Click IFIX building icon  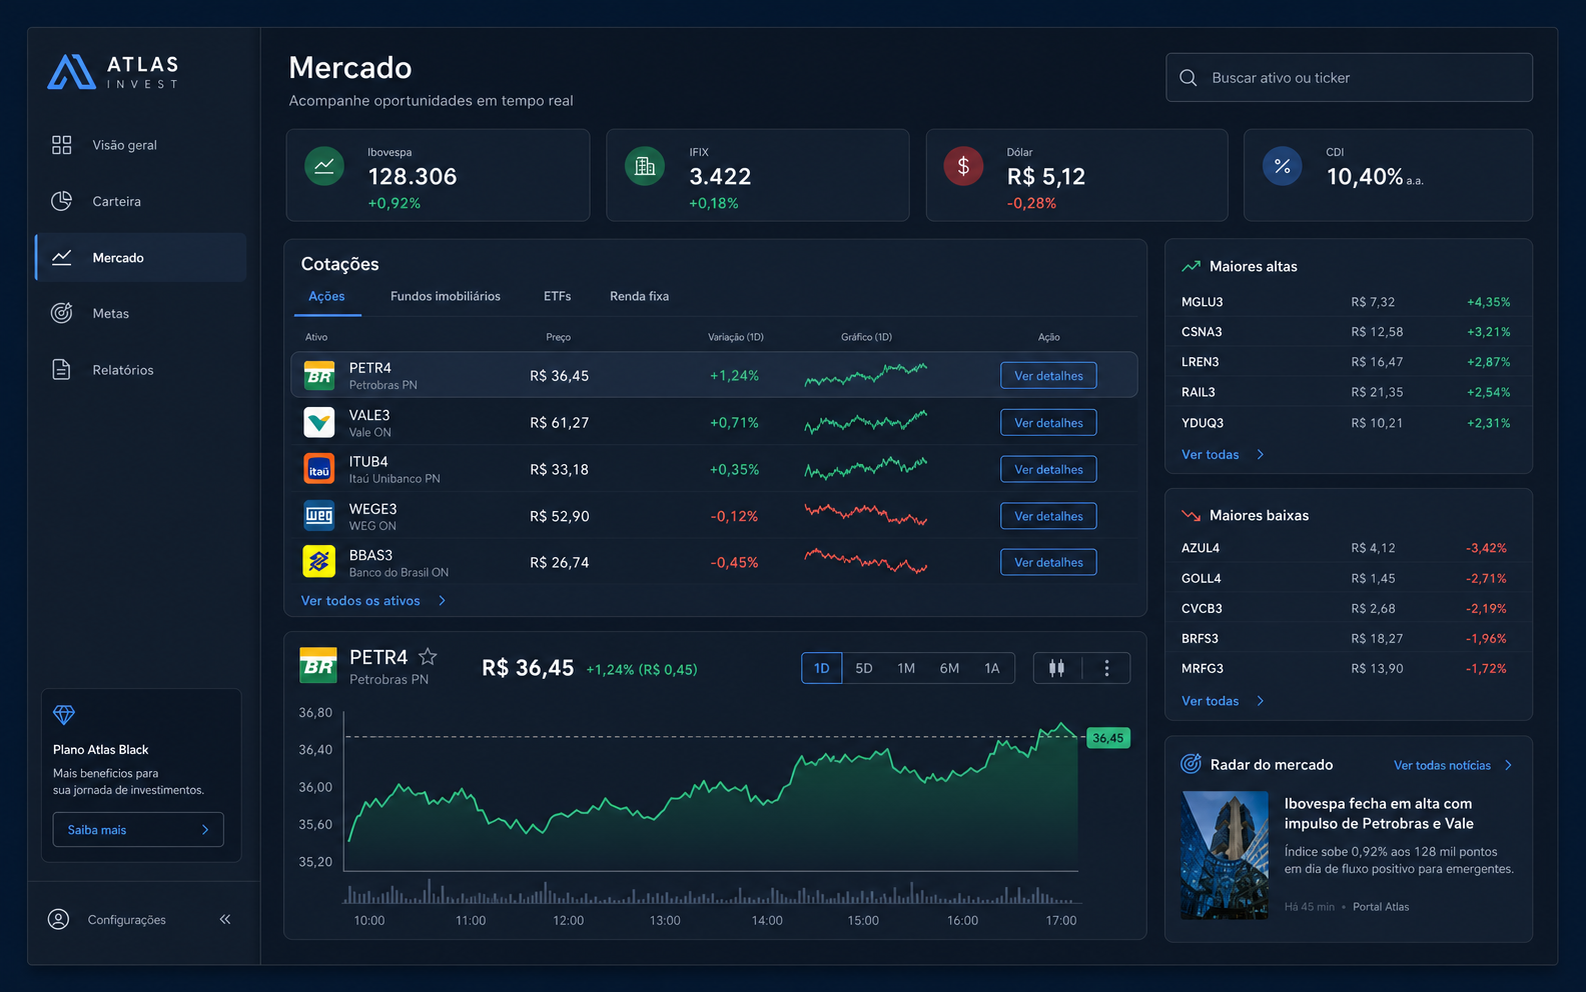pyautogui.click(x=645, y=166)
